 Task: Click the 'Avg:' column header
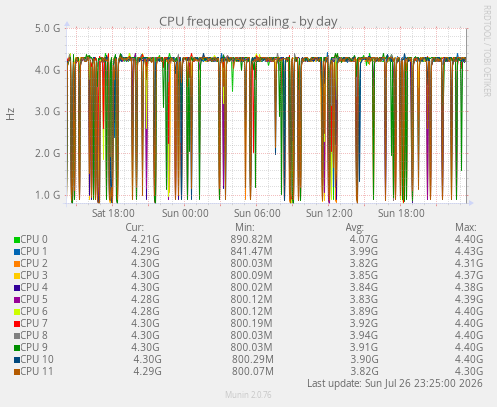point(355,227)
